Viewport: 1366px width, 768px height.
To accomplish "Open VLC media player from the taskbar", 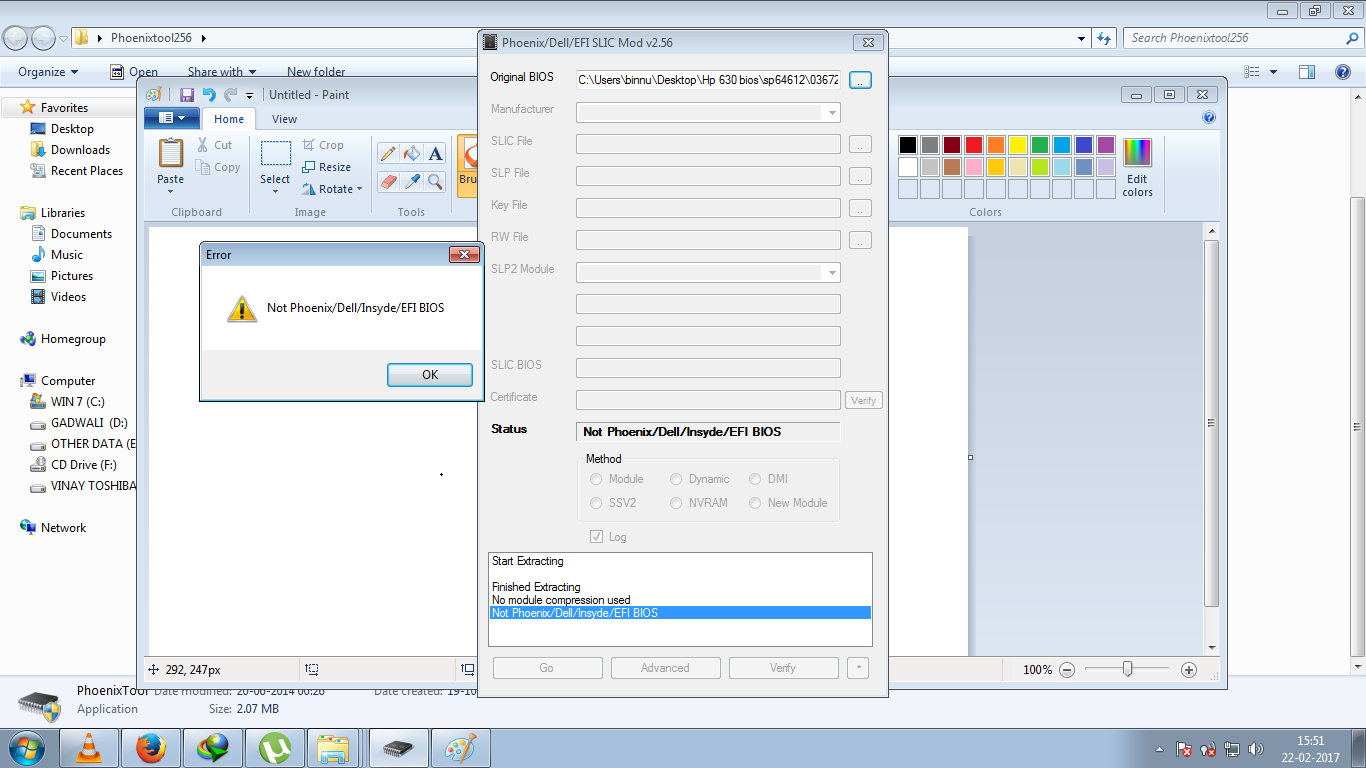I will coord(89,748).
